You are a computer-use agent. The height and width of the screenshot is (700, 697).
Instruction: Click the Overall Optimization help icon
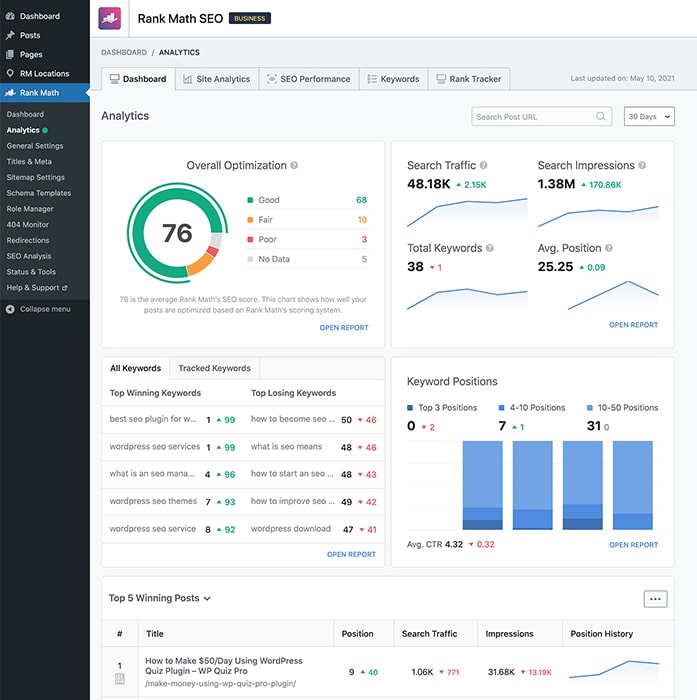(294, 166)
